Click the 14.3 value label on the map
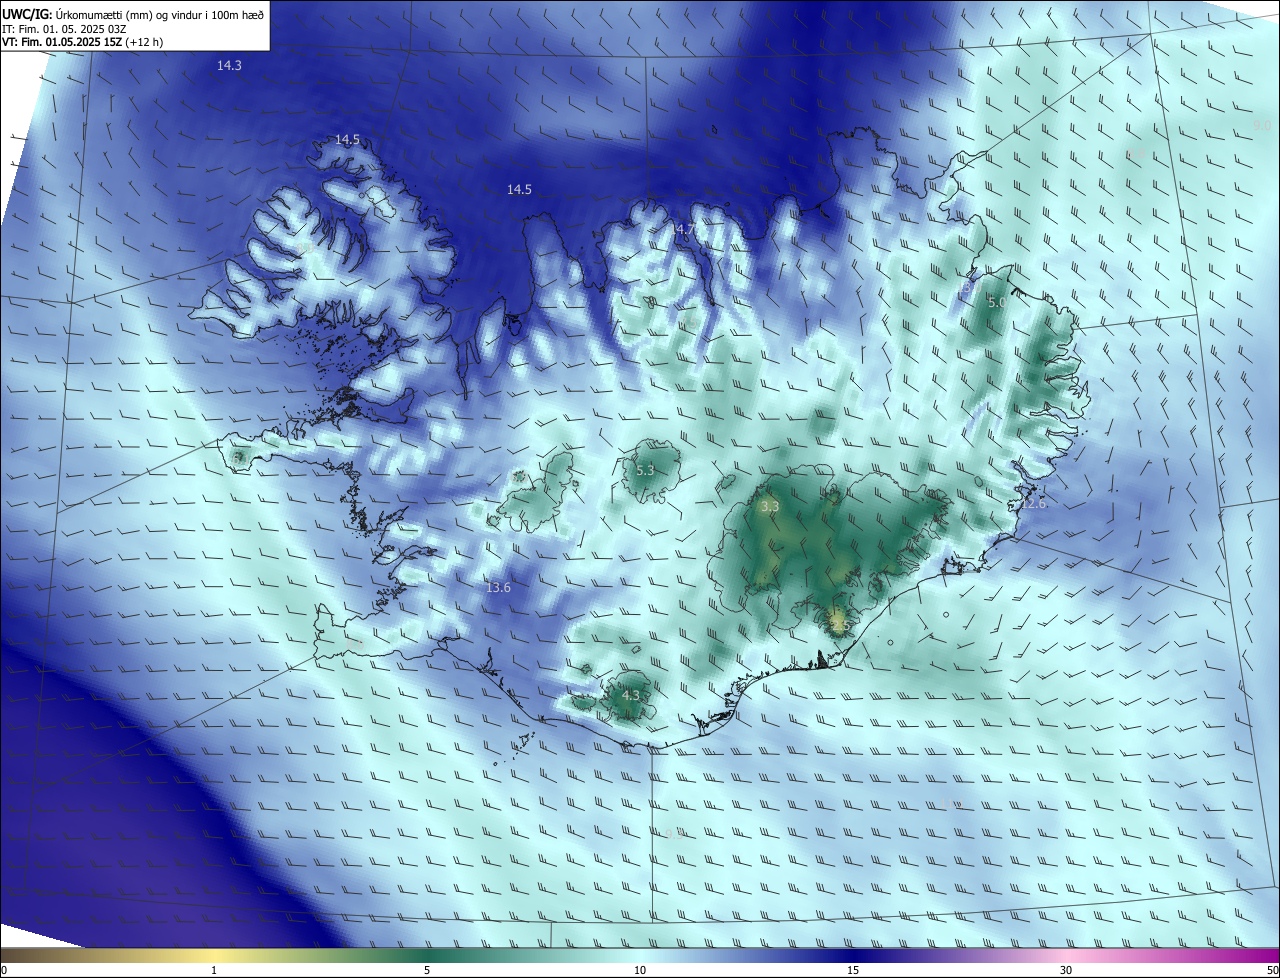This screenshot has height=978, width=1280. [x=229, y=65]
